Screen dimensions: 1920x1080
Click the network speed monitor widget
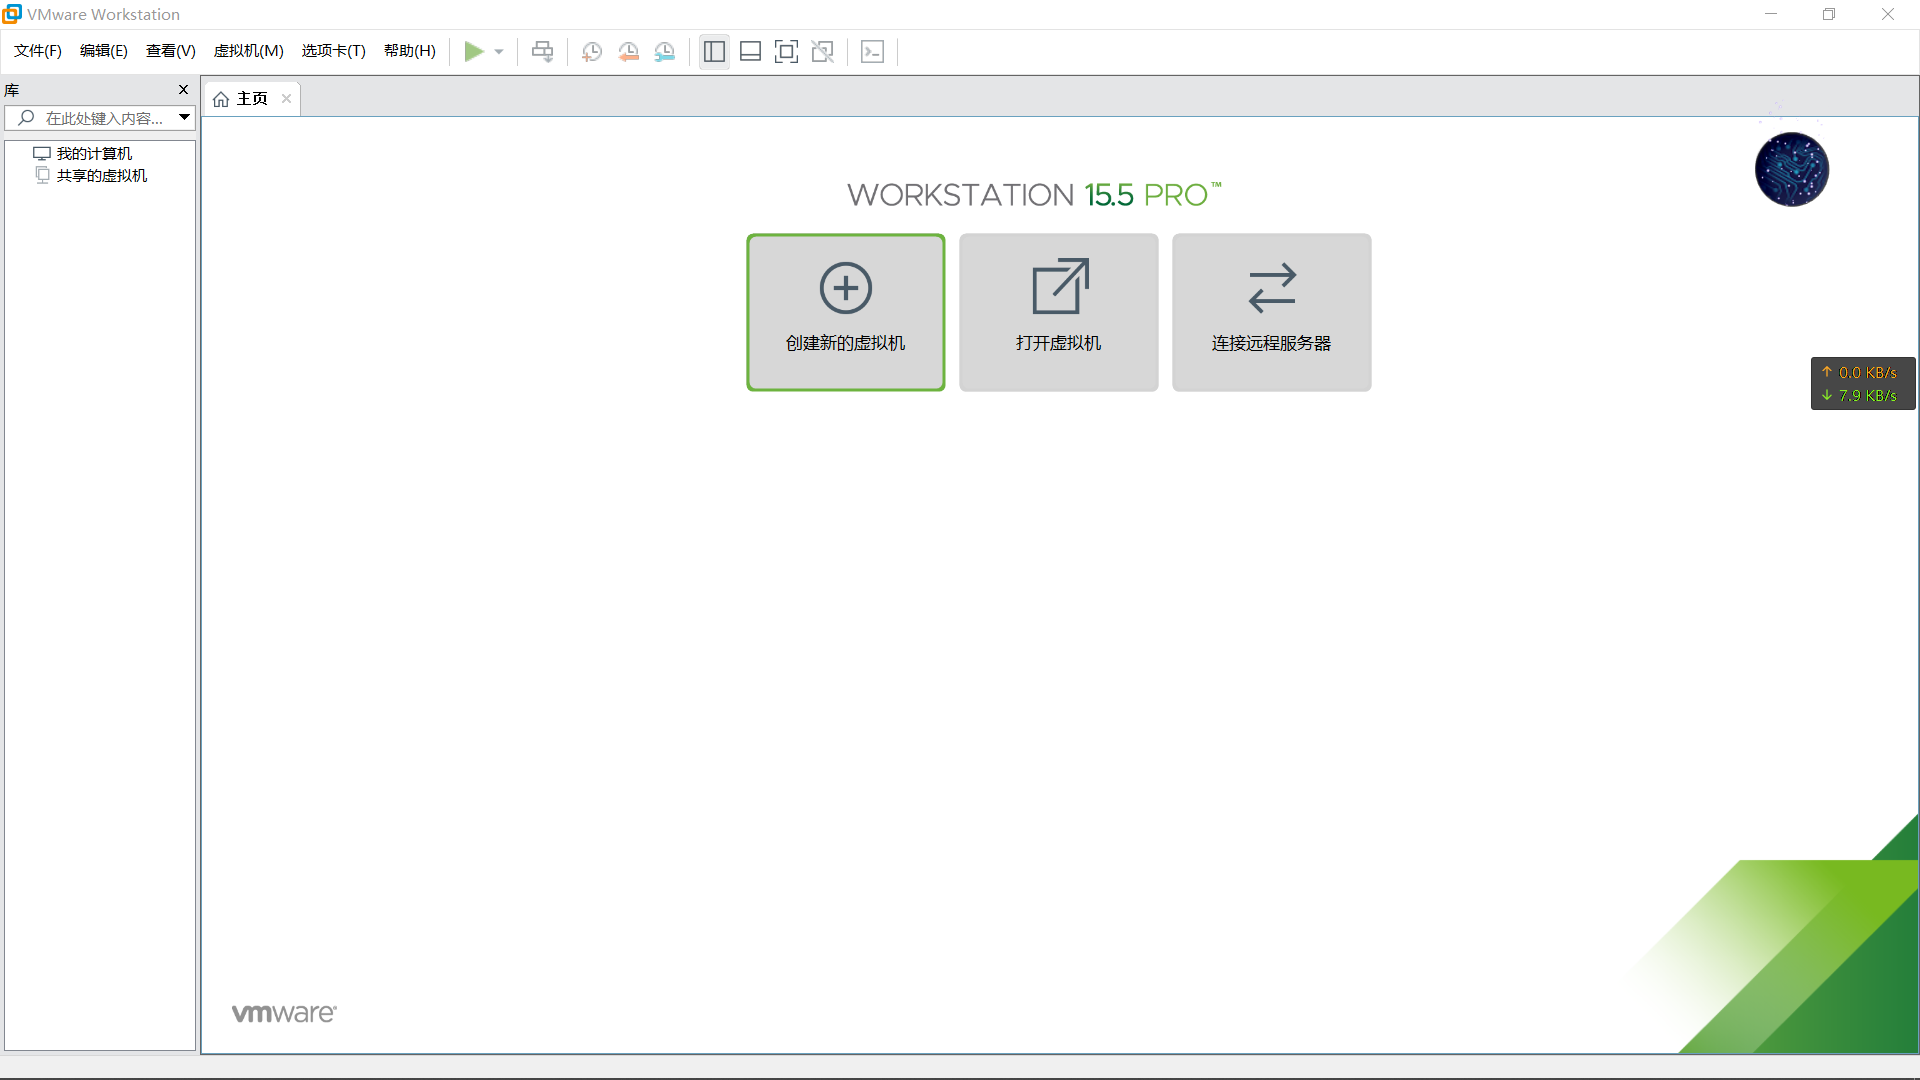(x=1863, y=384)
